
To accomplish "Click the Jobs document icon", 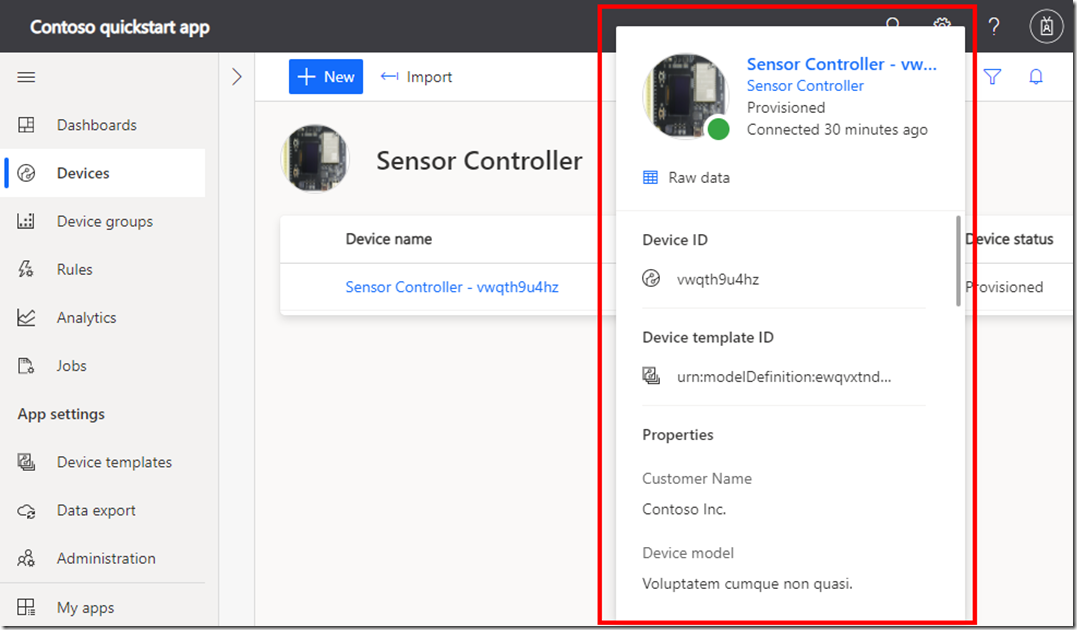I will [26, 365].
